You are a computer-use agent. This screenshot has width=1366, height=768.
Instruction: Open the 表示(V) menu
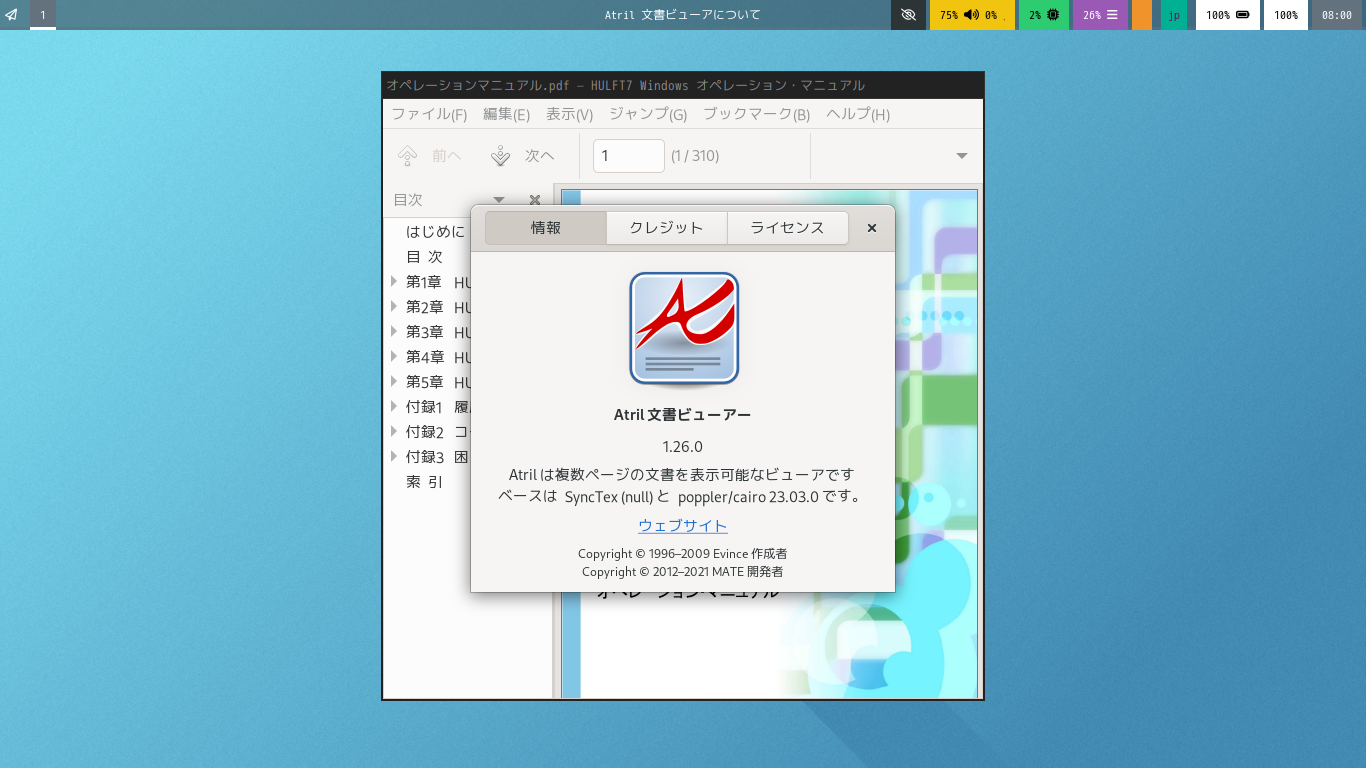[x=569, y=114]
